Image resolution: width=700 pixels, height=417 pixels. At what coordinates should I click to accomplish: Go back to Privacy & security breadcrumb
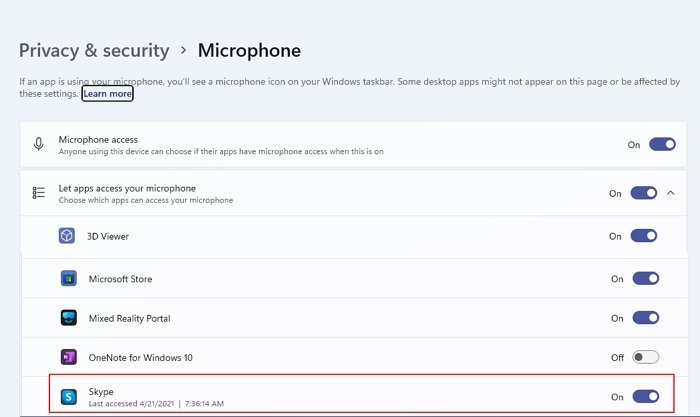[x=94, y=50]
